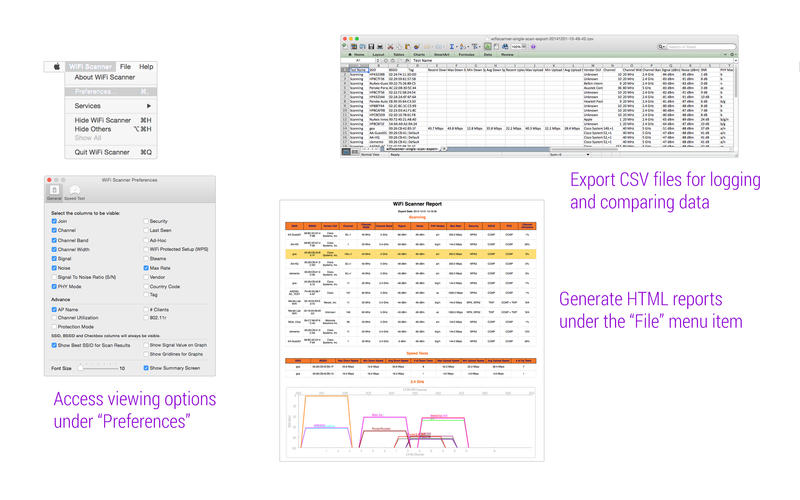Select the General icon in WiFi Scanner Preferences
Viewport: 800px width, 500px height.
click(54, 192)
